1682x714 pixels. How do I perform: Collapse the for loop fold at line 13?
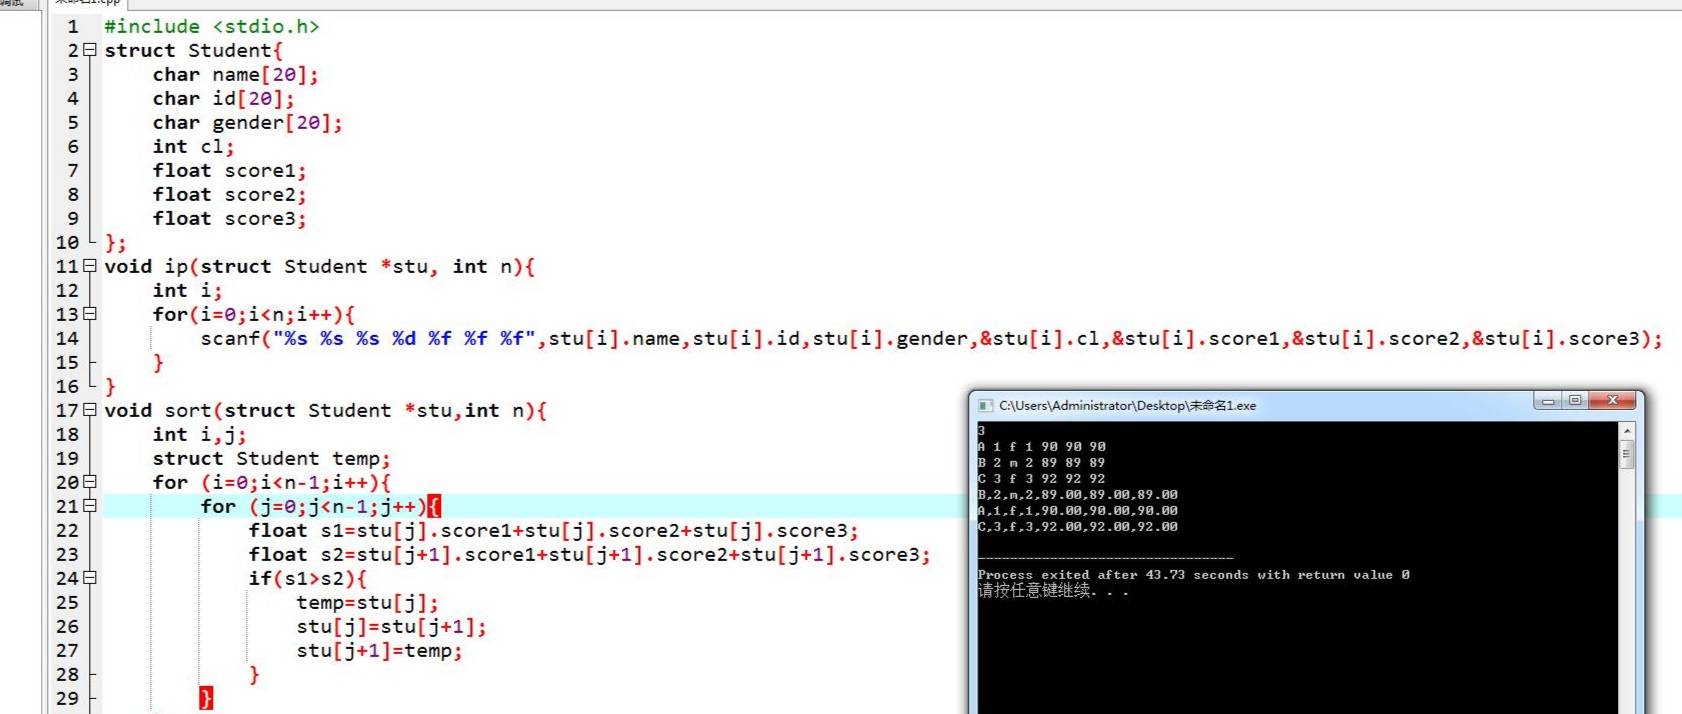click(x=90, y=314)
